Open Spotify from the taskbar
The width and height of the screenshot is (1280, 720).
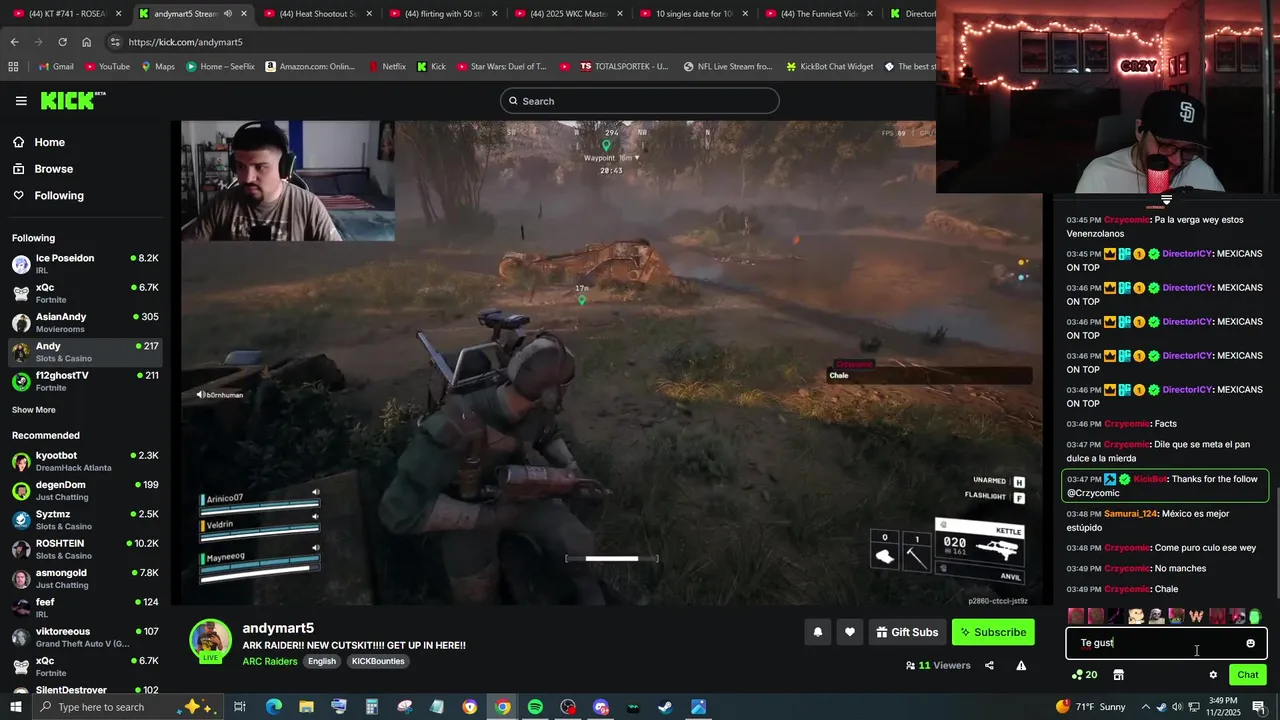[x=535, y=707]
